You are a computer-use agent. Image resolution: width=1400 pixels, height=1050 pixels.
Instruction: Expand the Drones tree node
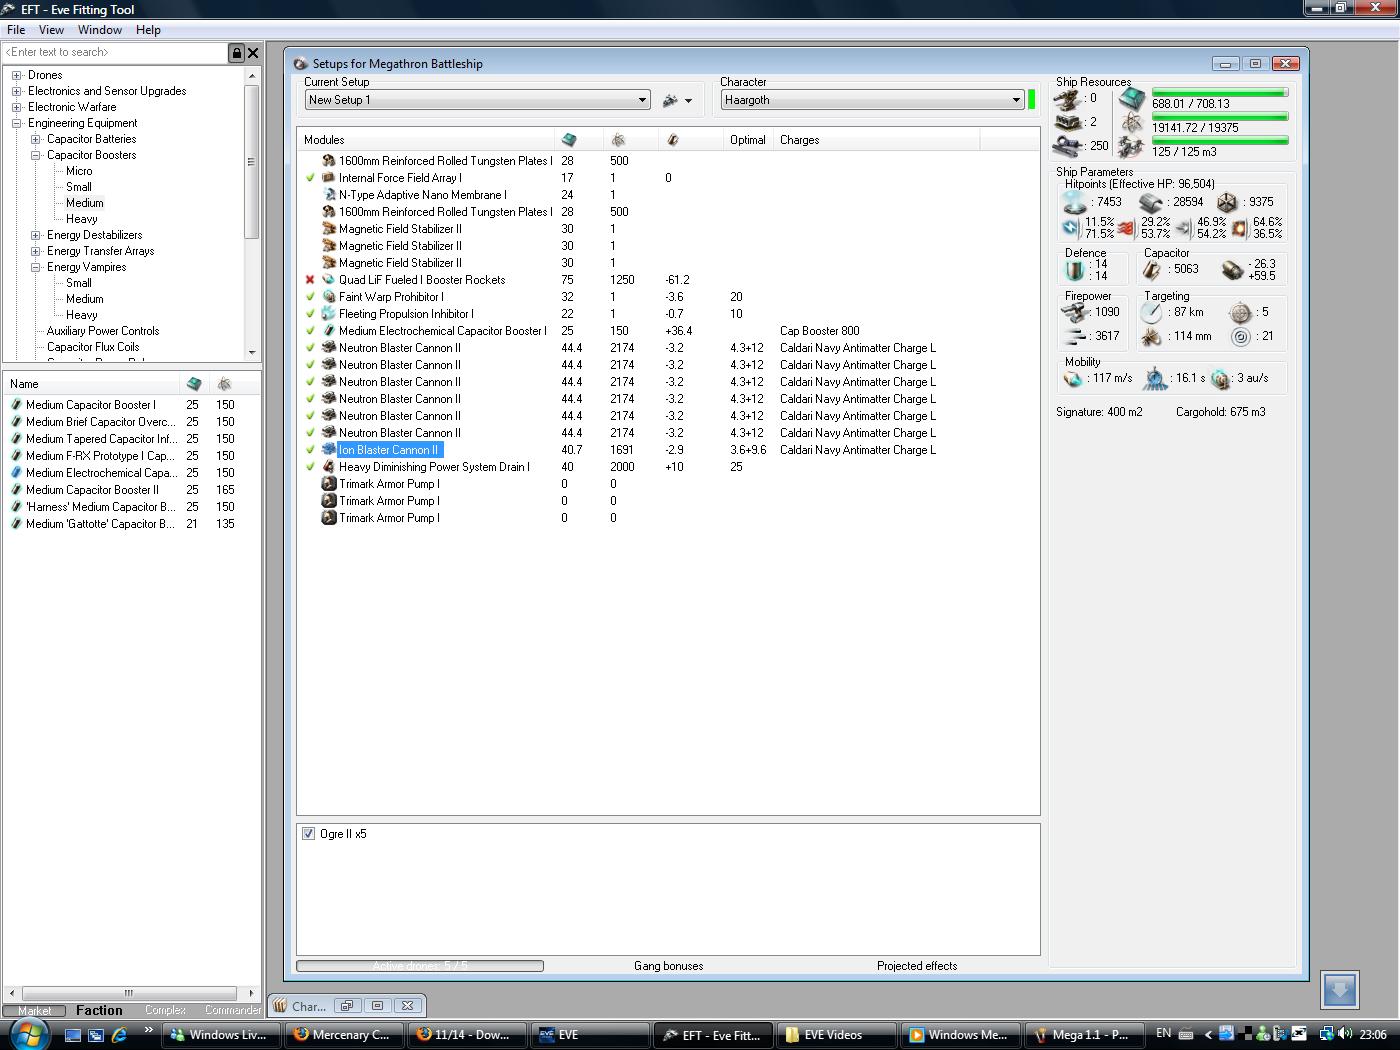[16, 75]
